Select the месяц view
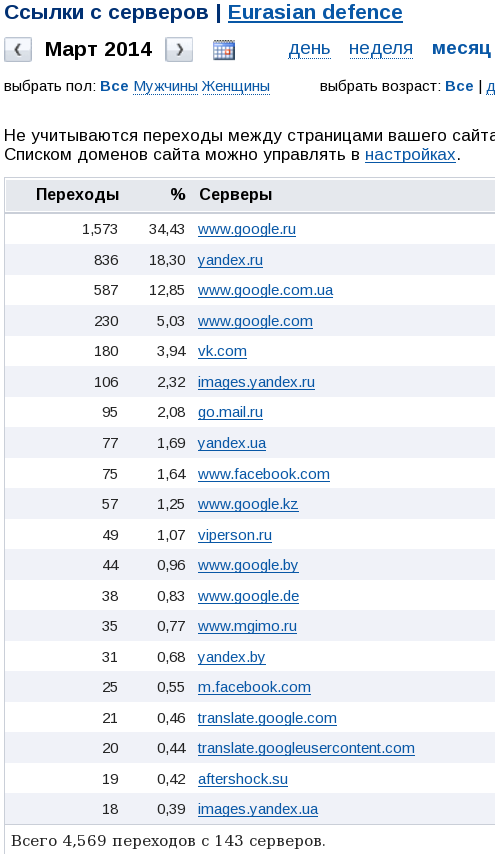Image resolution: width=495 pixels, height=854 pixels. (461, 48)
